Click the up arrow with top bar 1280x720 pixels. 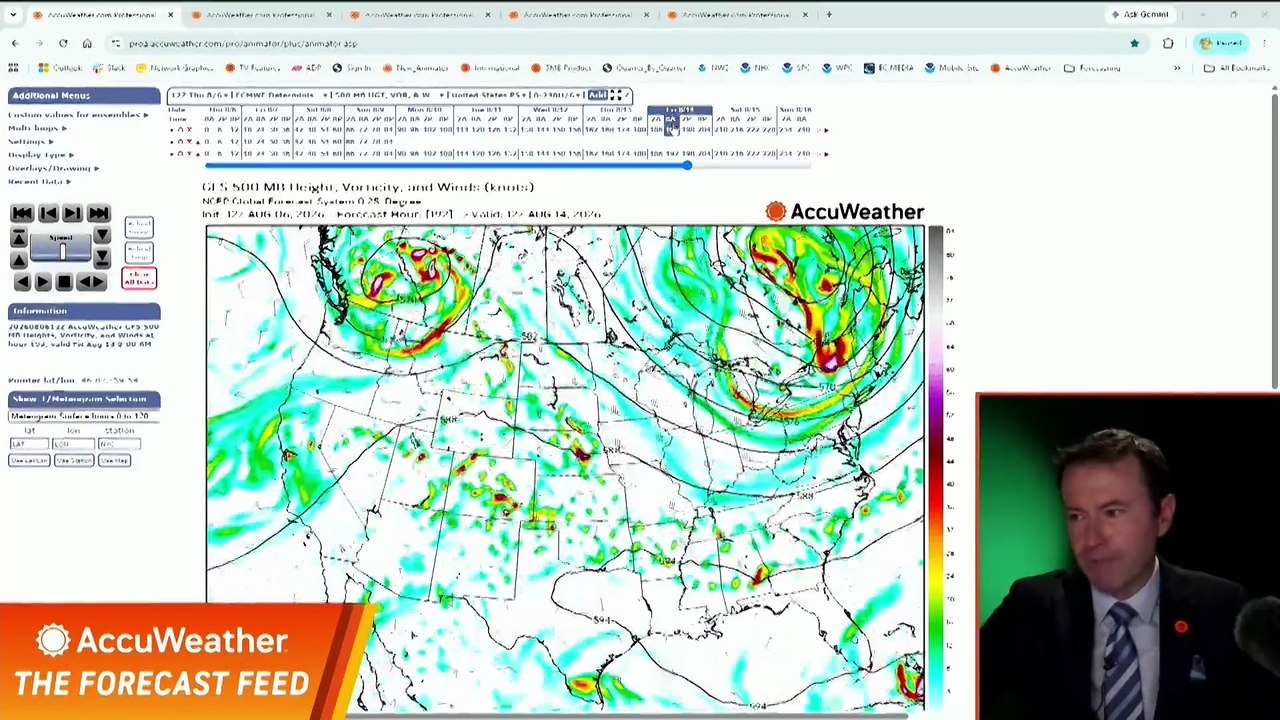pos(19,236)
